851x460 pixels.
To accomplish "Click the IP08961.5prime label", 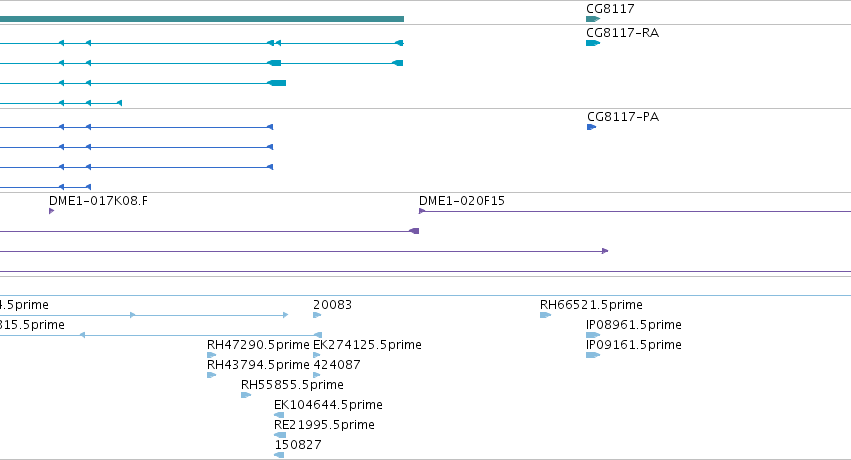I will (634, 325).
